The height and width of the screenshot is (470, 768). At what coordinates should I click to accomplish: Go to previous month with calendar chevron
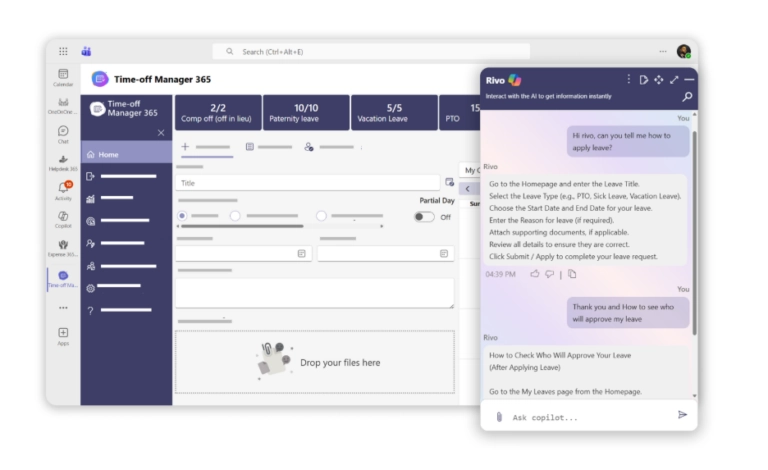point(468,189)
